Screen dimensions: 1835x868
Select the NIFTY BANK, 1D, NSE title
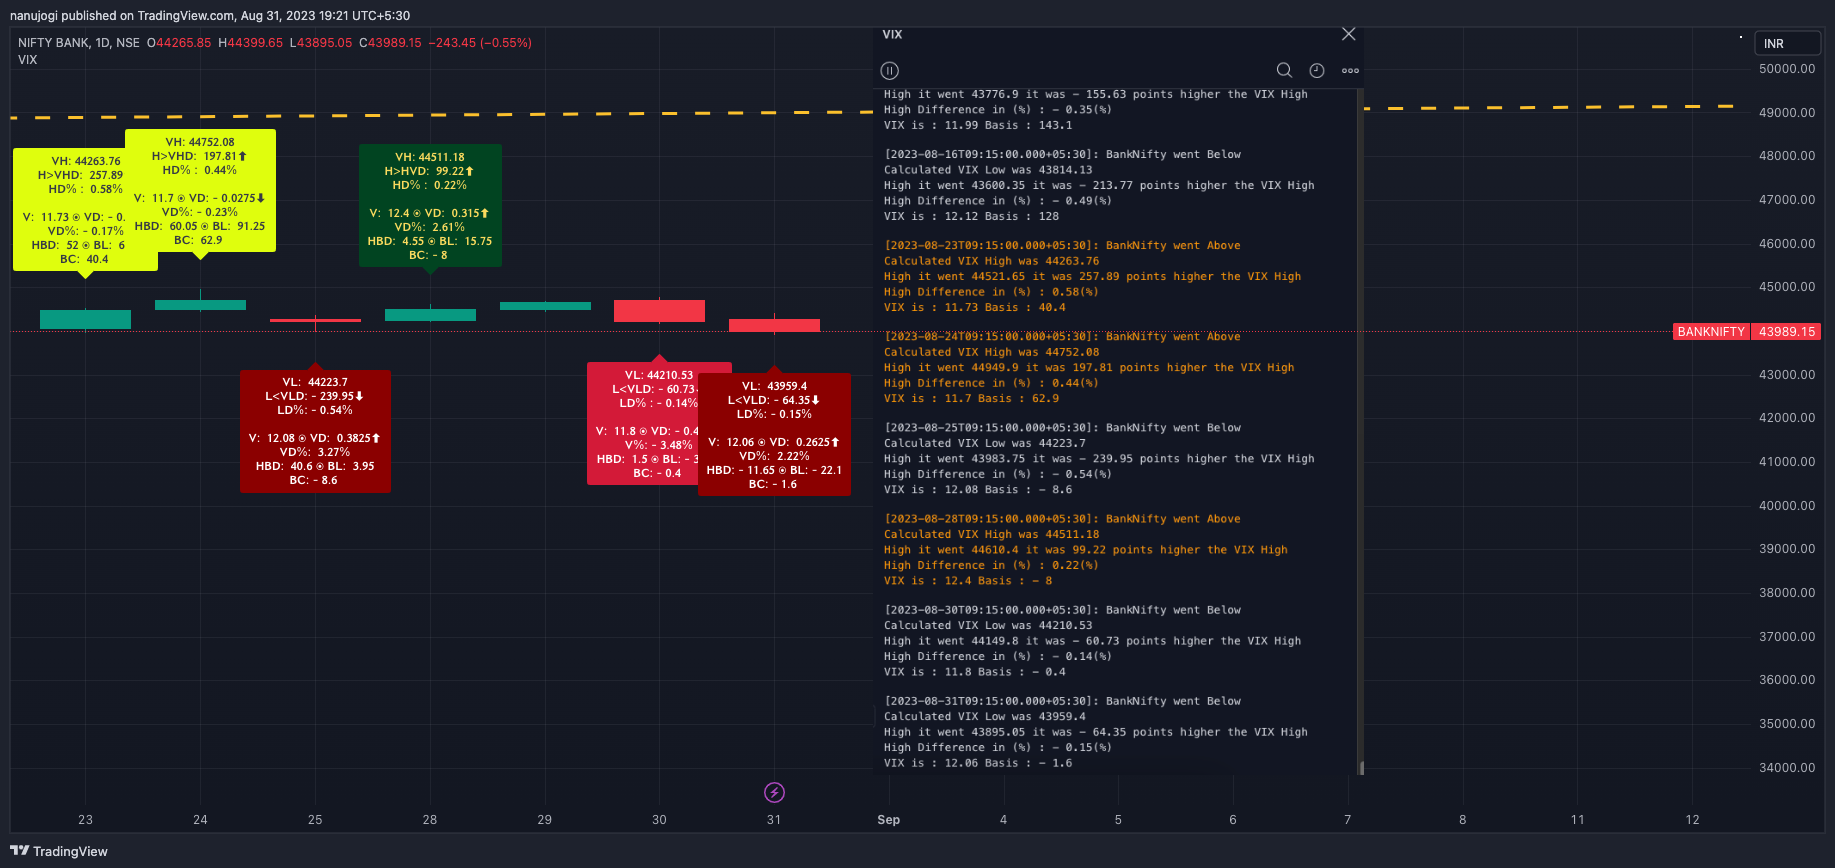coord(79,43)
